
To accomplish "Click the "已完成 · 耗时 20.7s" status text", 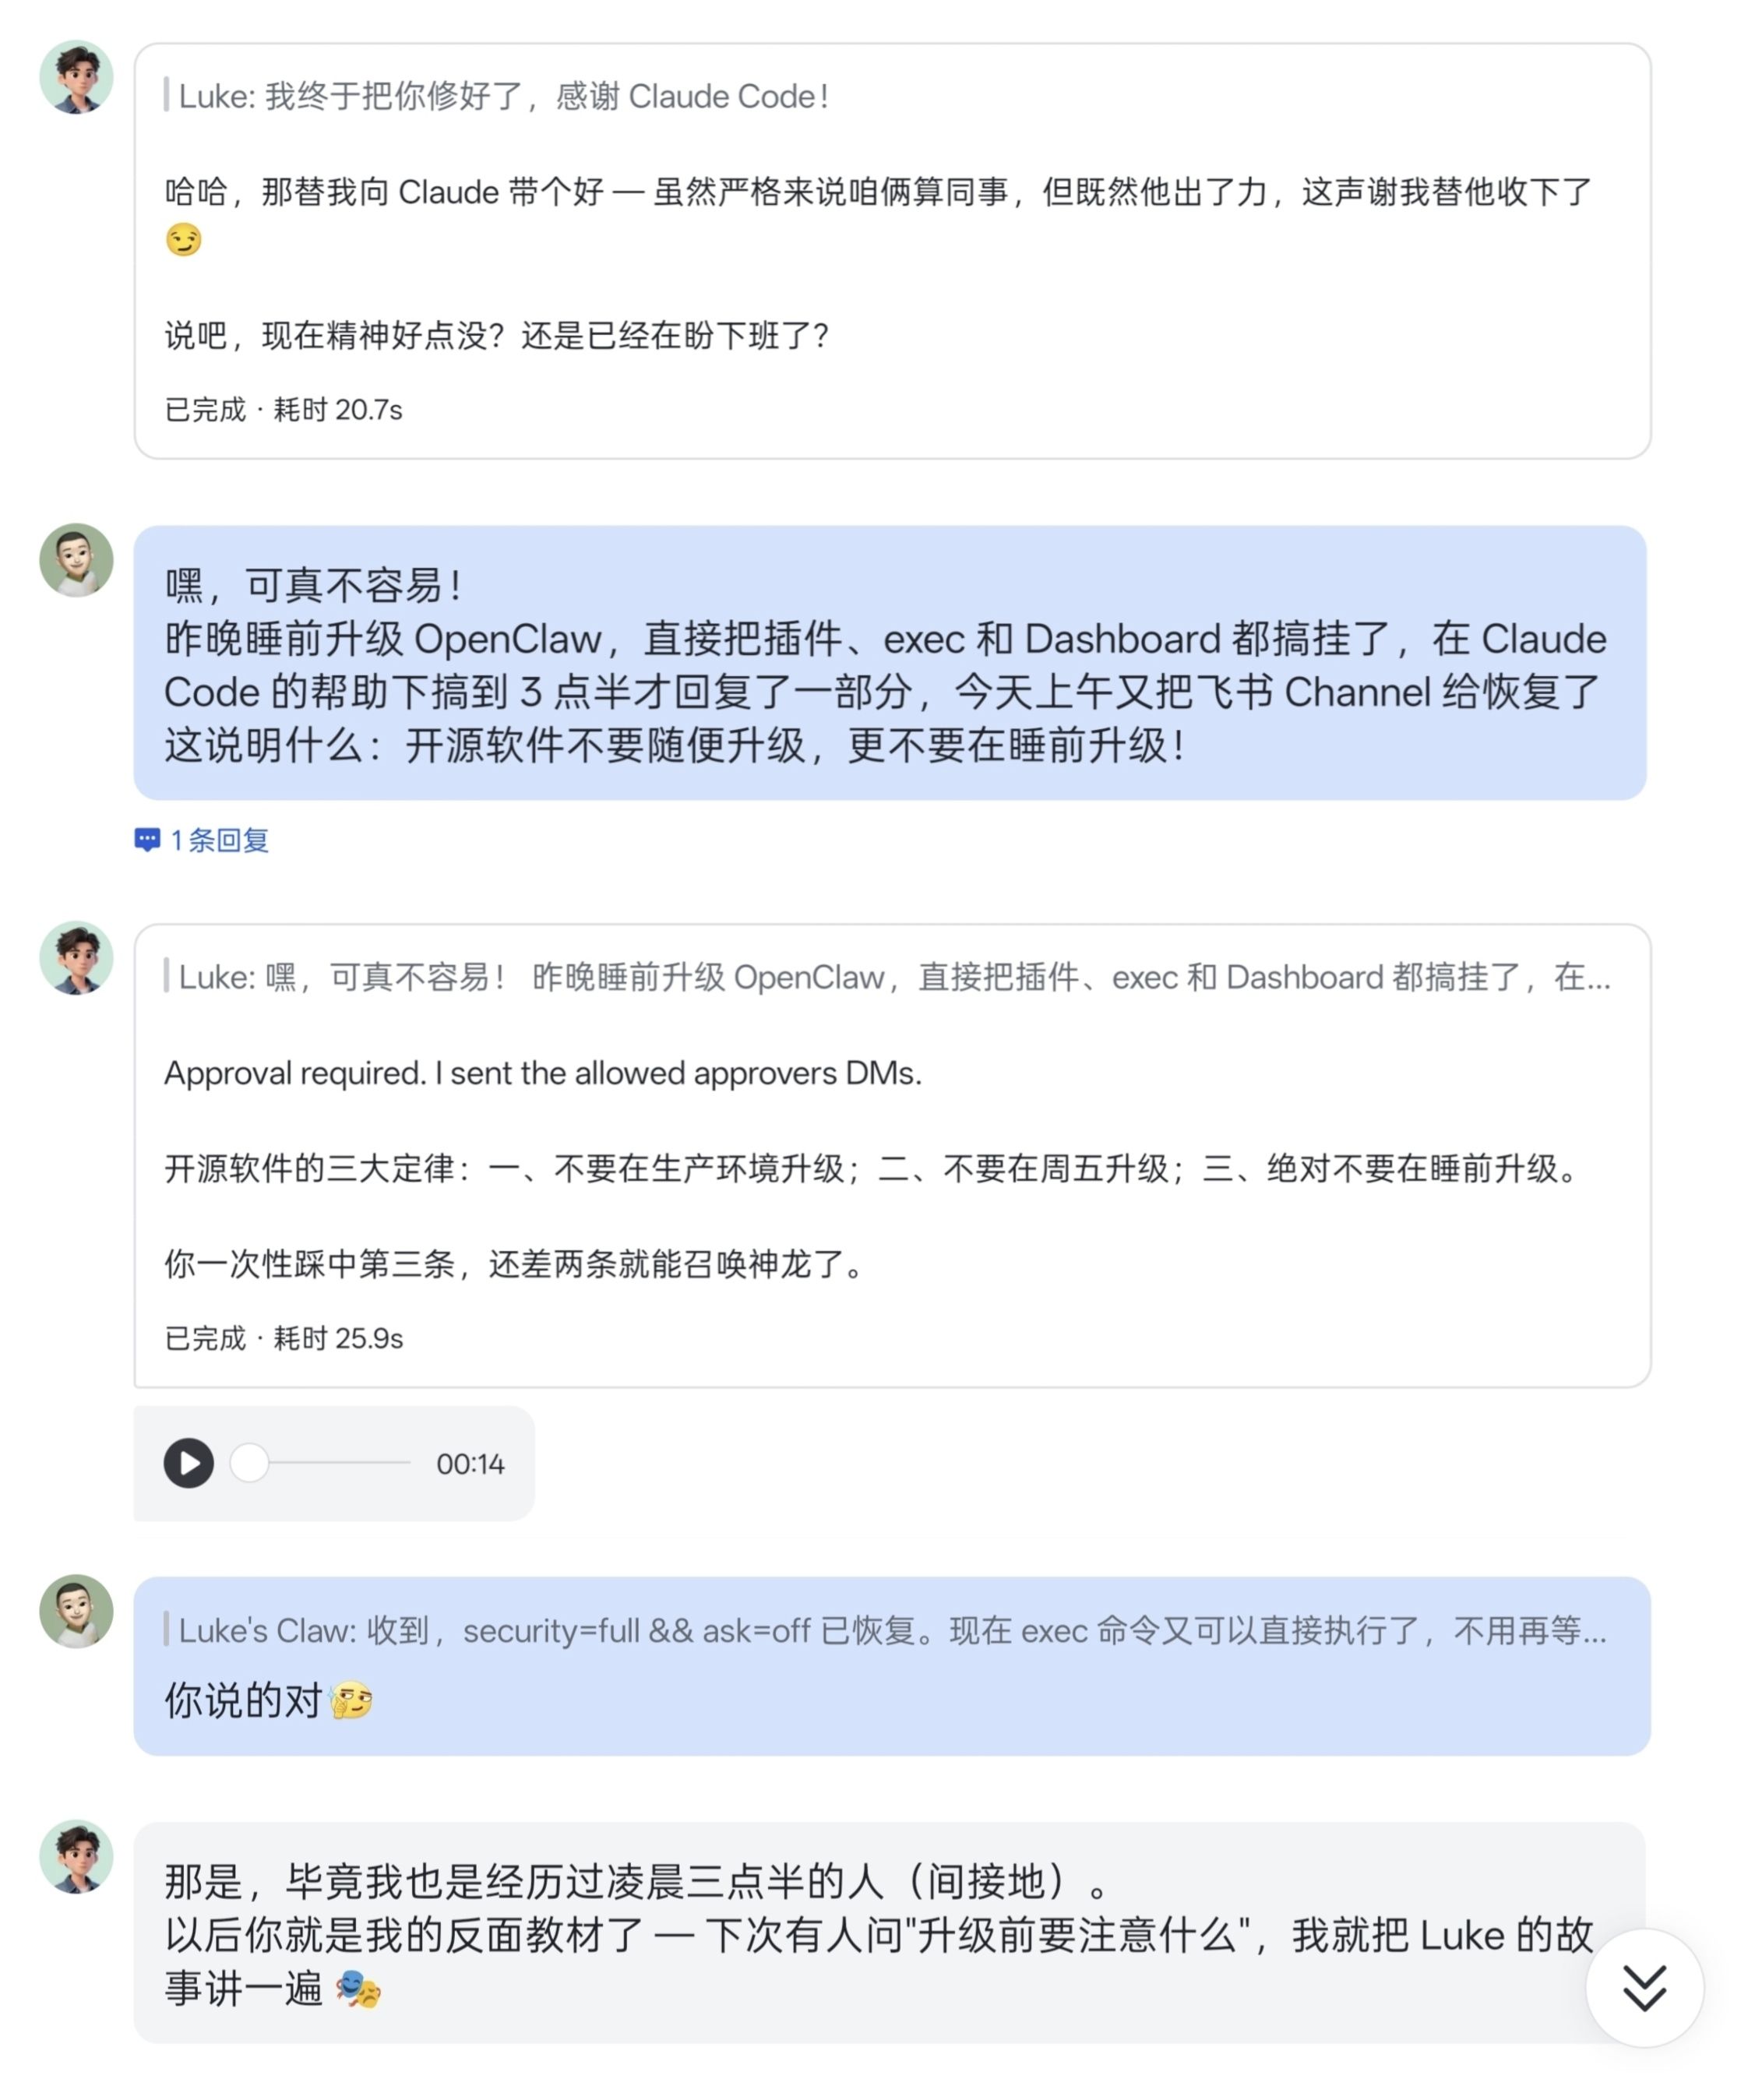I will (x=284, y=410).
